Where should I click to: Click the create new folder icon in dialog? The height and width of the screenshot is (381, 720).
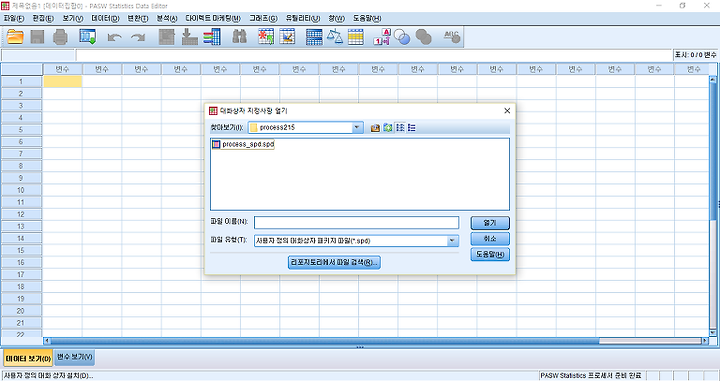388,128
